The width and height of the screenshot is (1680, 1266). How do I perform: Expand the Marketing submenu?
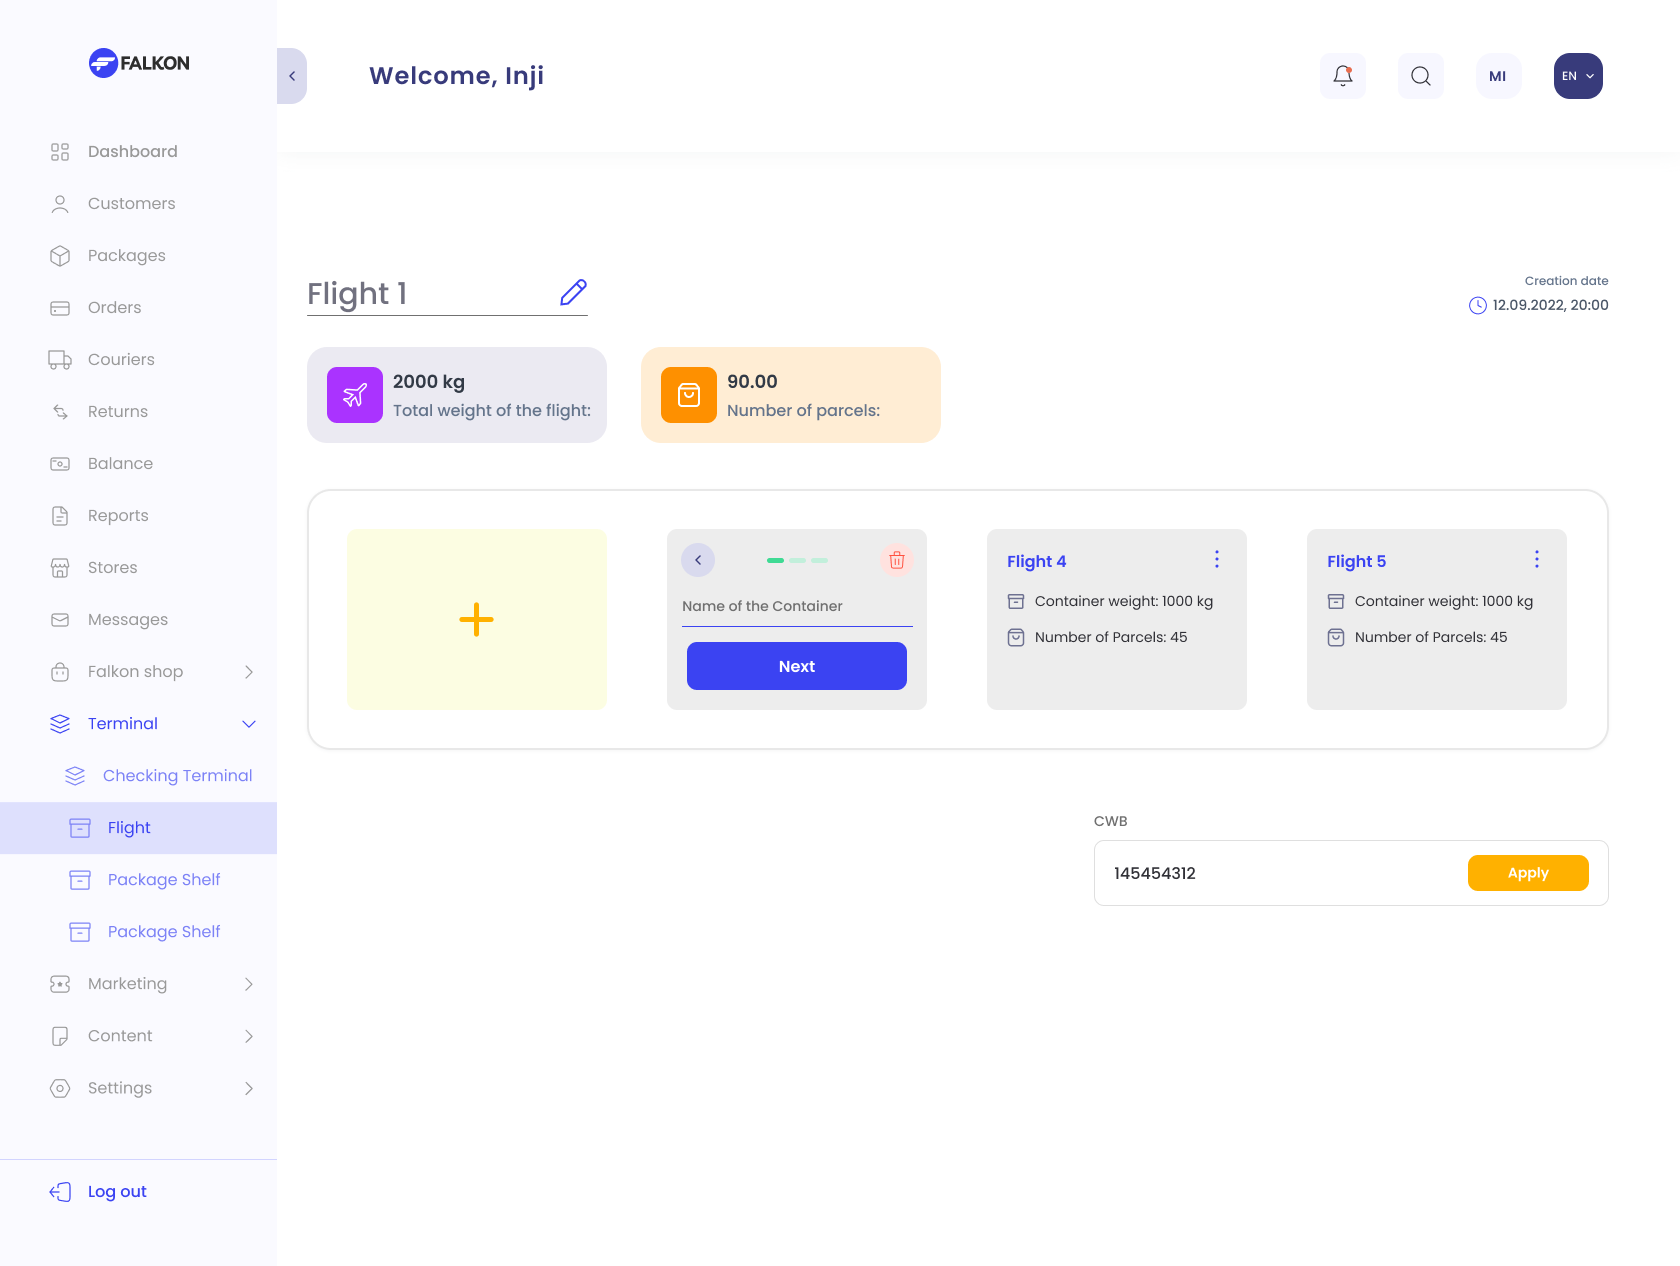pyautogui.click(x=249, y=984)
